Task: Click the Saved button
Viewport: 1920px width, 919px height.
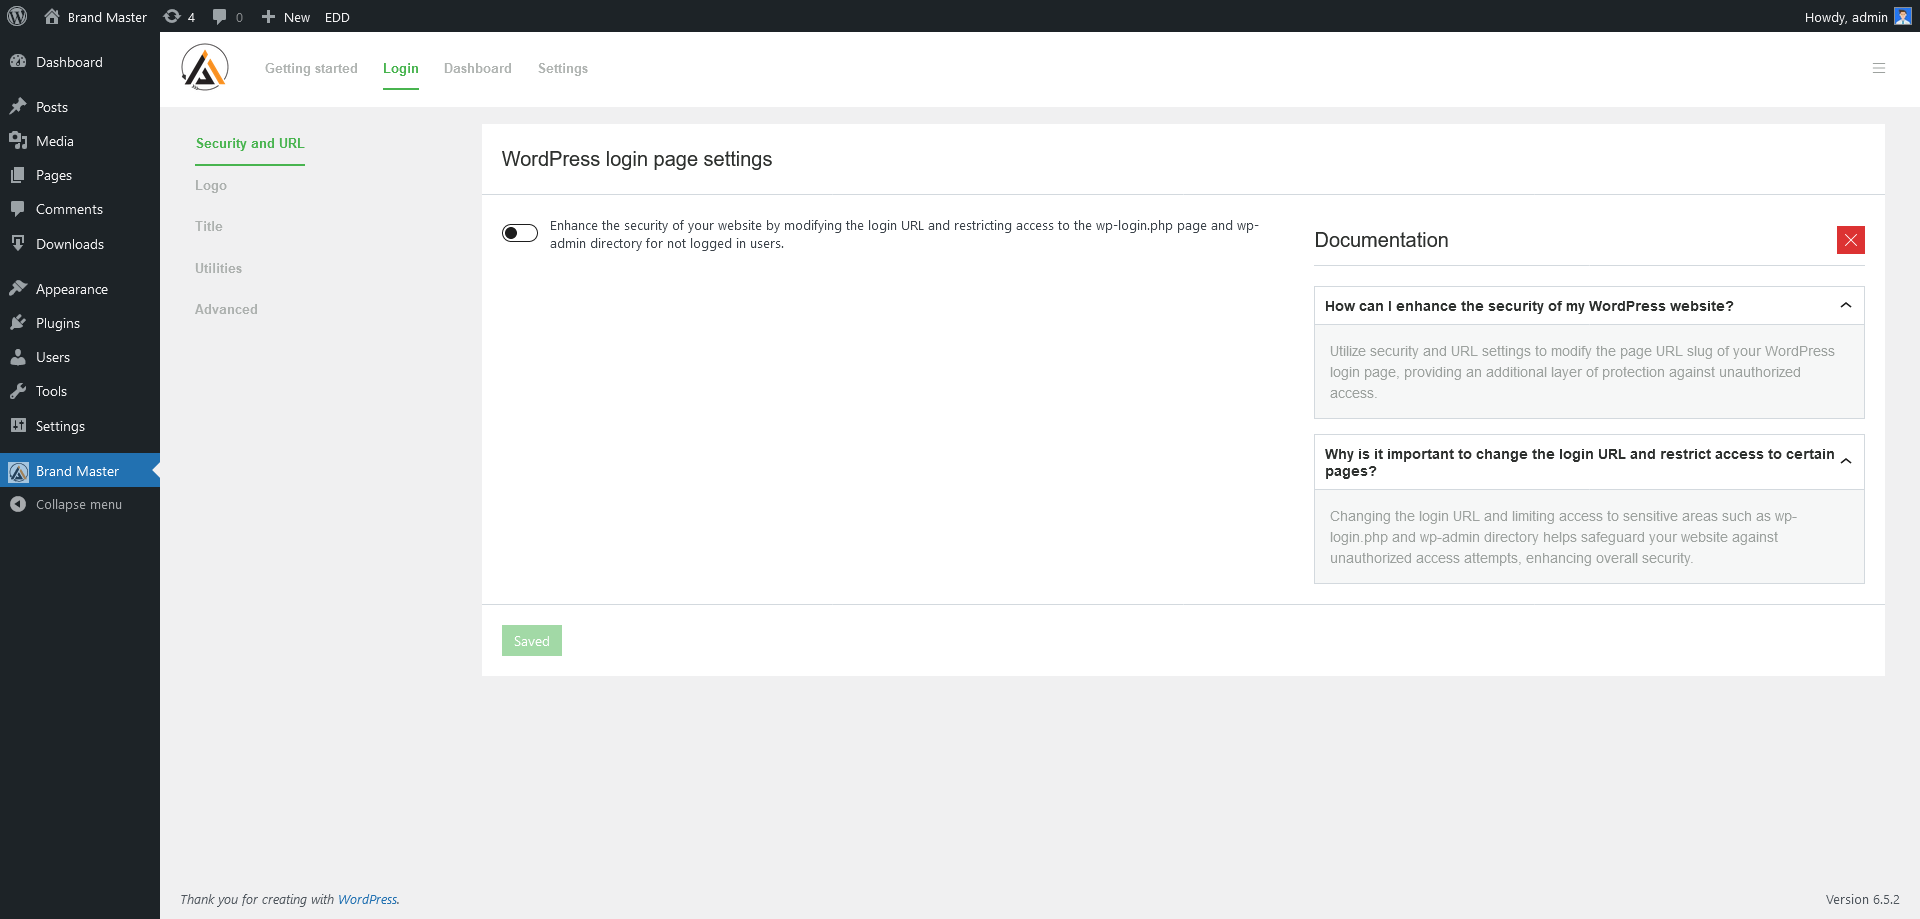Action: tap(531, 640)
